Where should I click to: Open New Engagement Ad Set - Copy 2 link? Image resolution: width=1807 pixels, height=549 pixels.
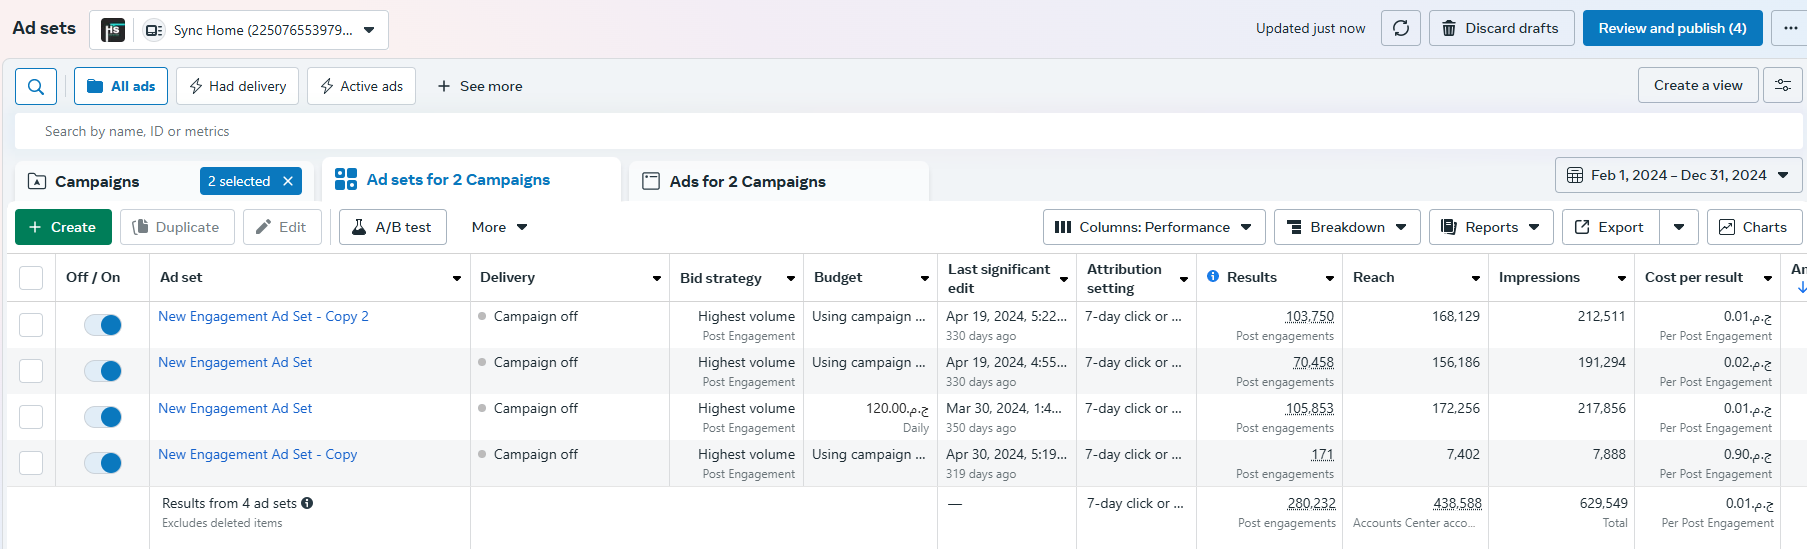click(263, 316)
